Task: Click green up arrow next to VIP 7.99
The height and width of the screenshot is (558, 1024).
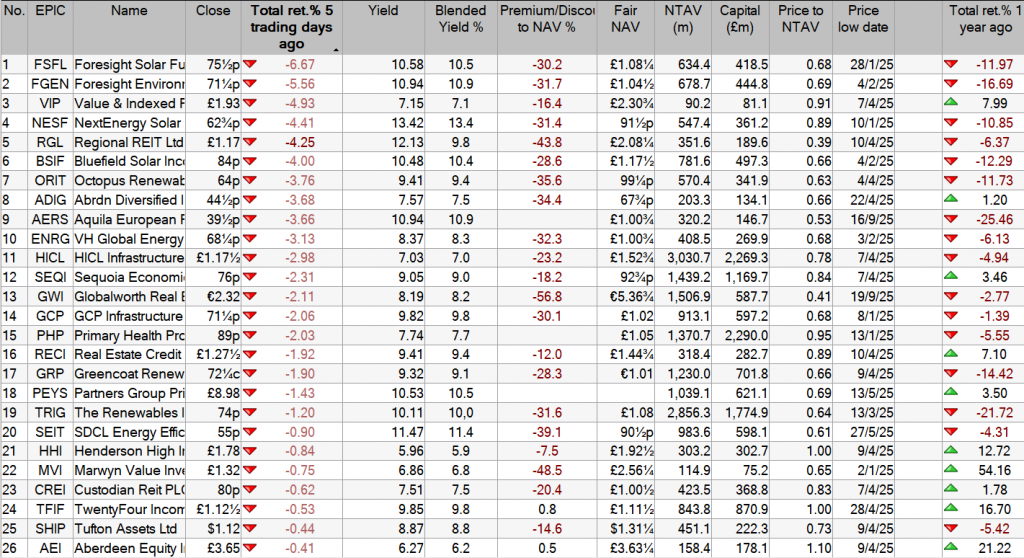Action: (x=951, y=103)
